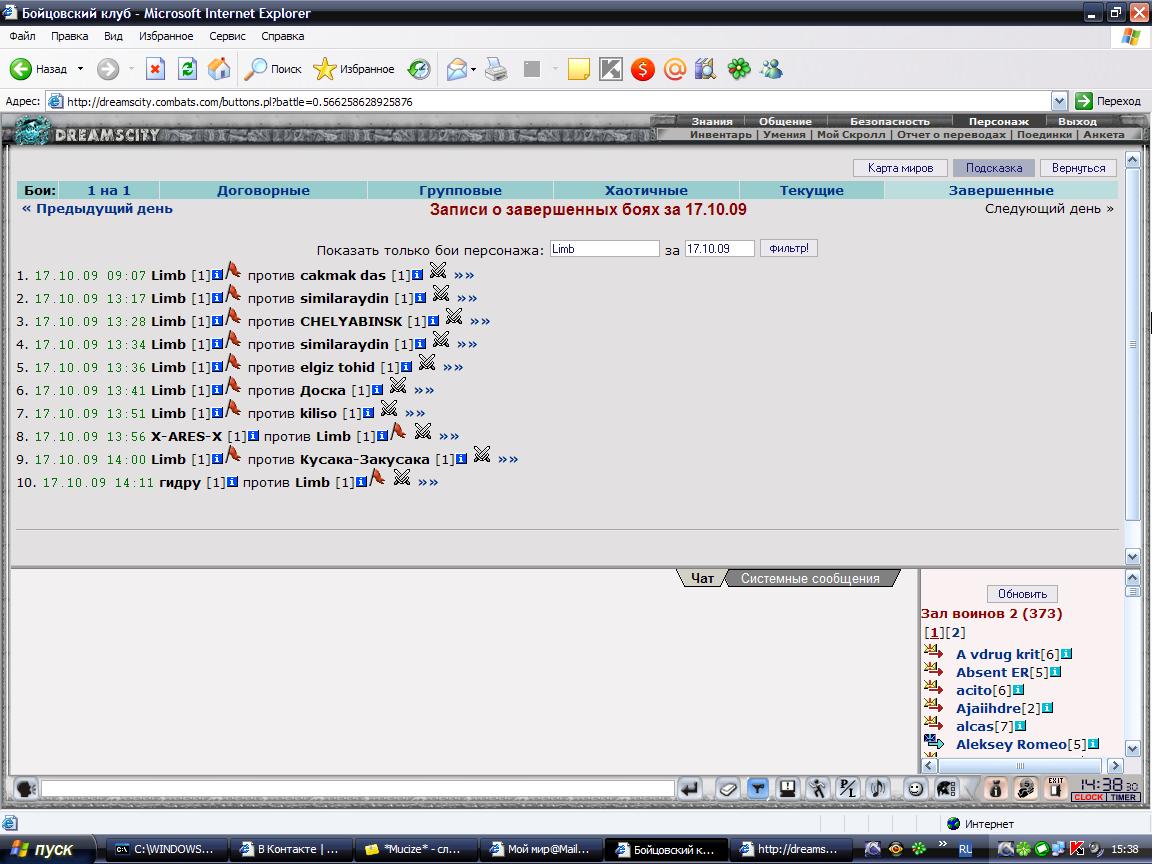Switch to the Хаотичные fights tab
1152x864 pixels.
pos(646,190)
